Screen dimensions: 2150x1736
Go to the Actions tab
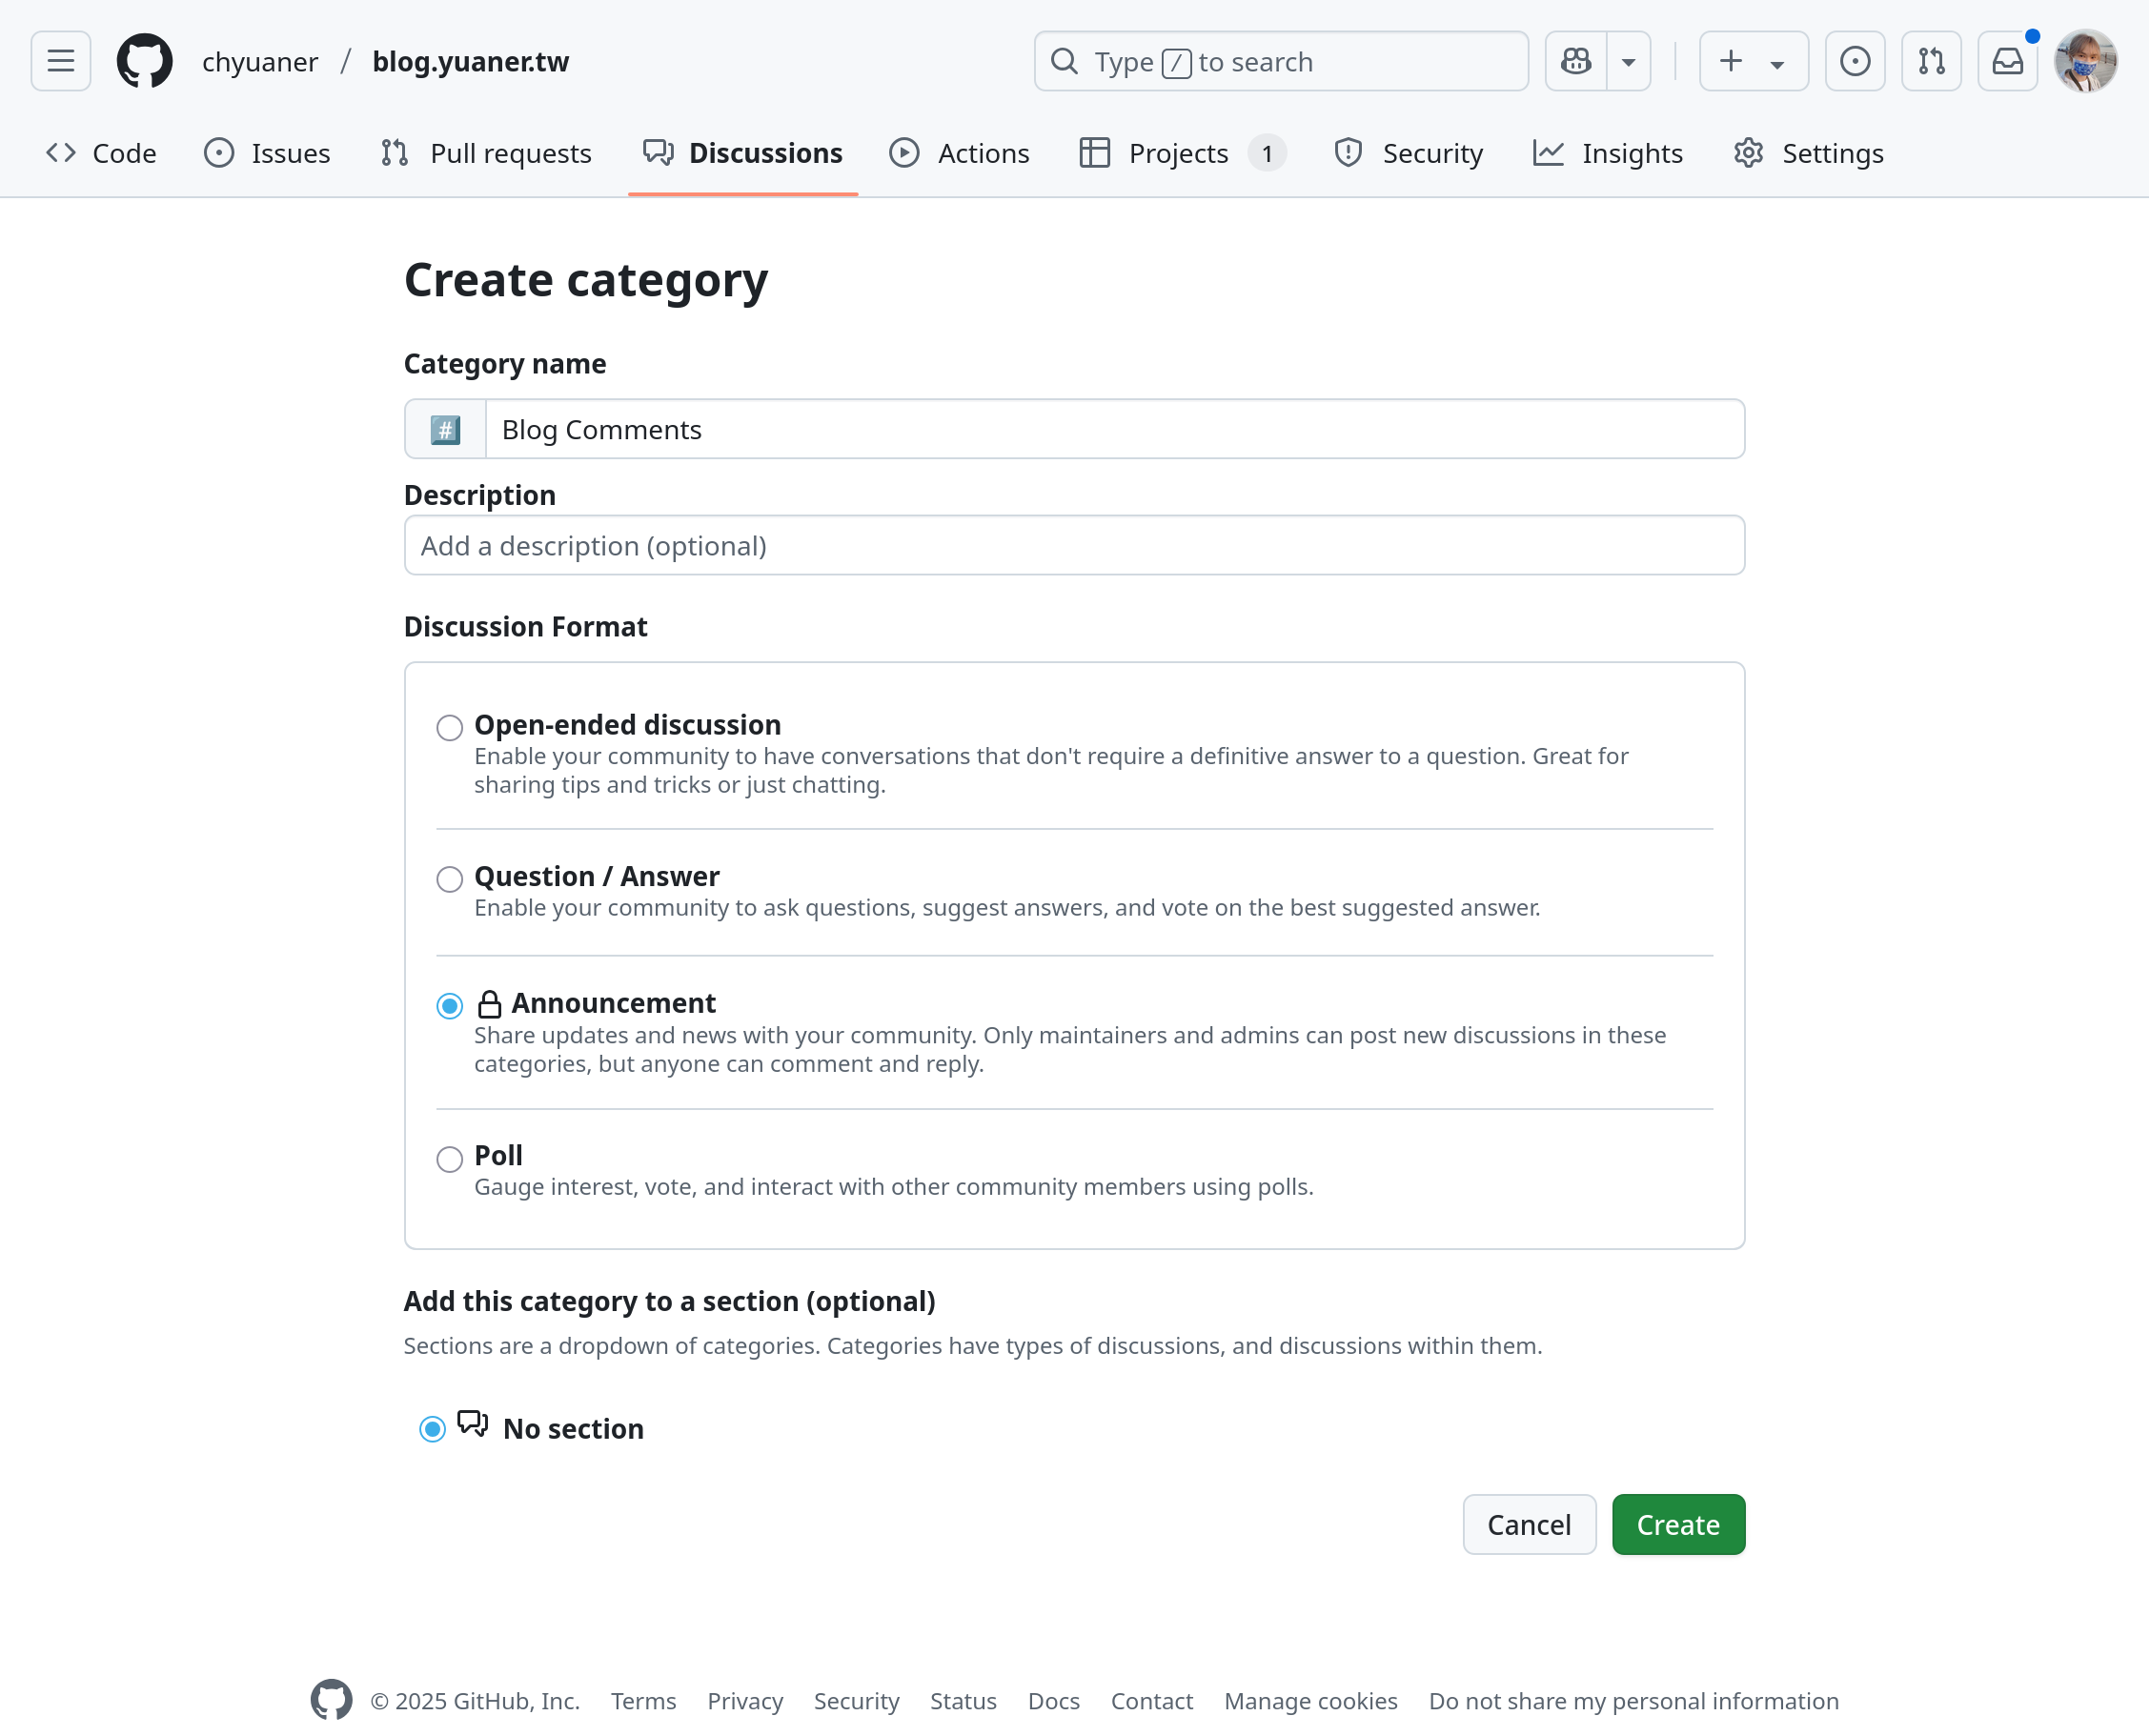coord(960,153)
